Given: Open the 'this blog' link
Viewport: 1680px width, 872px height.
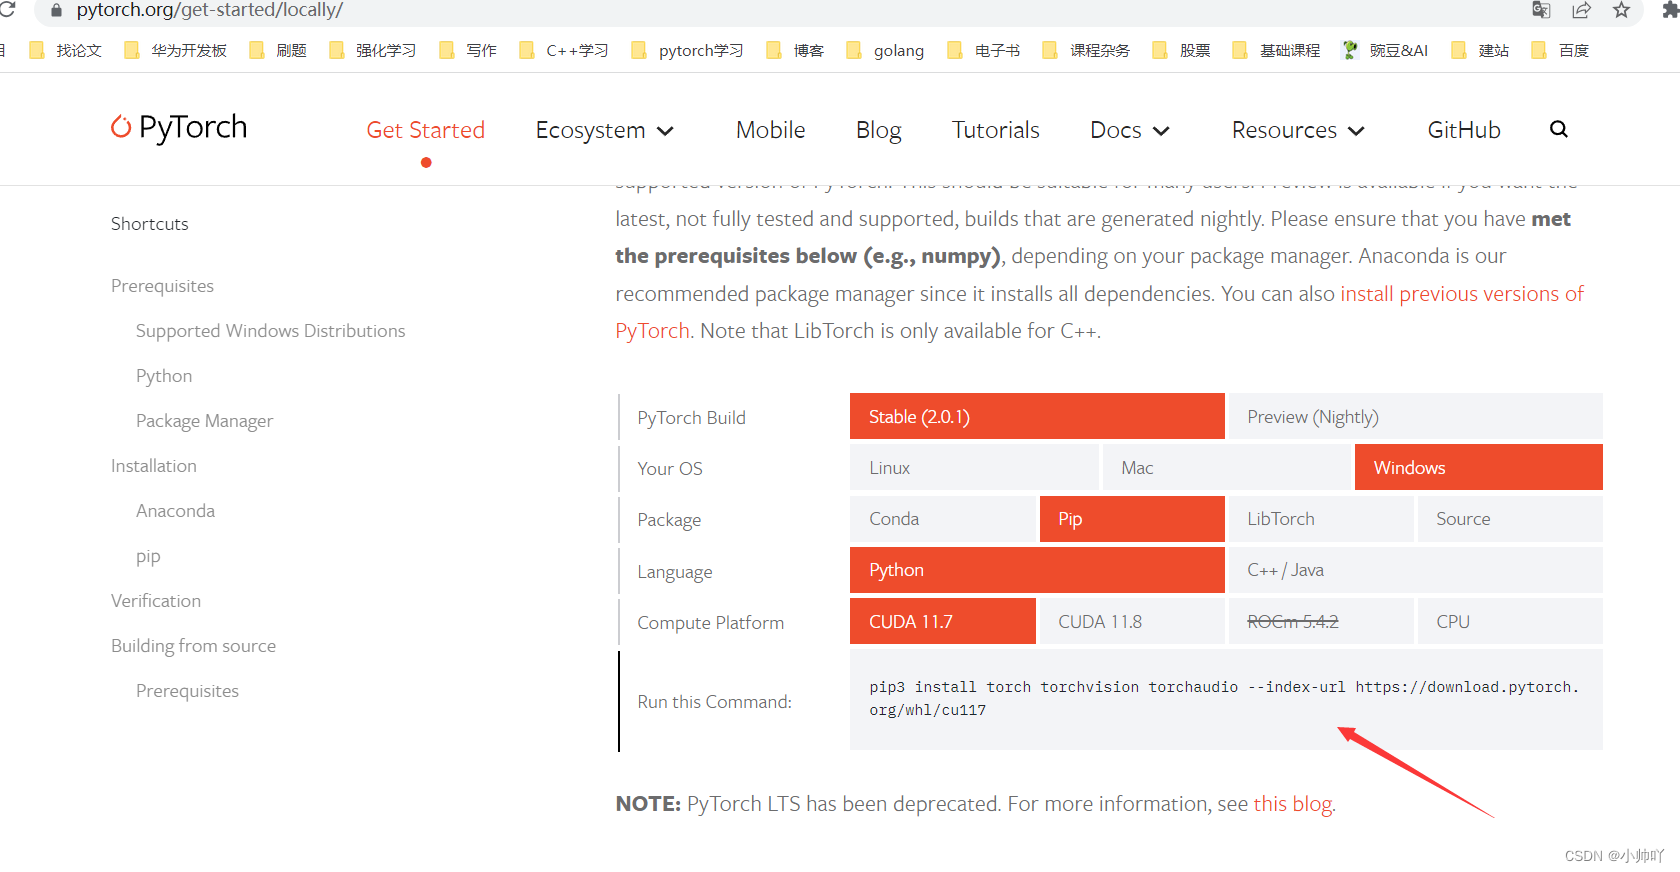Looking at the screenshot, I should click(1292, 803).
